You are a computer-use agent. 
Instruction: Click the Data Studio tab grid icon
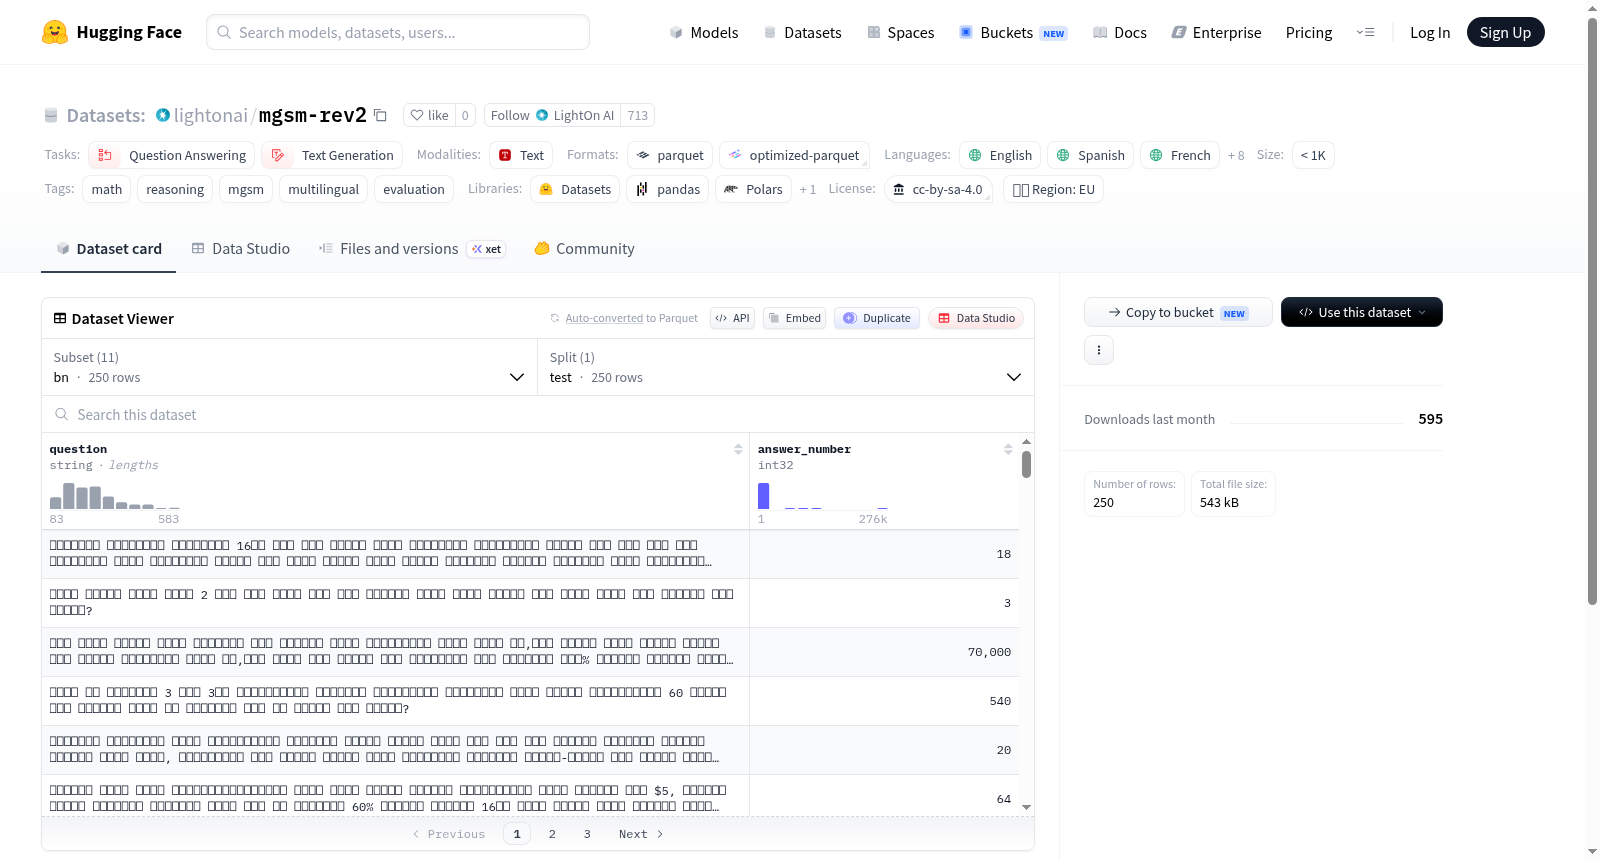(198, 248)
